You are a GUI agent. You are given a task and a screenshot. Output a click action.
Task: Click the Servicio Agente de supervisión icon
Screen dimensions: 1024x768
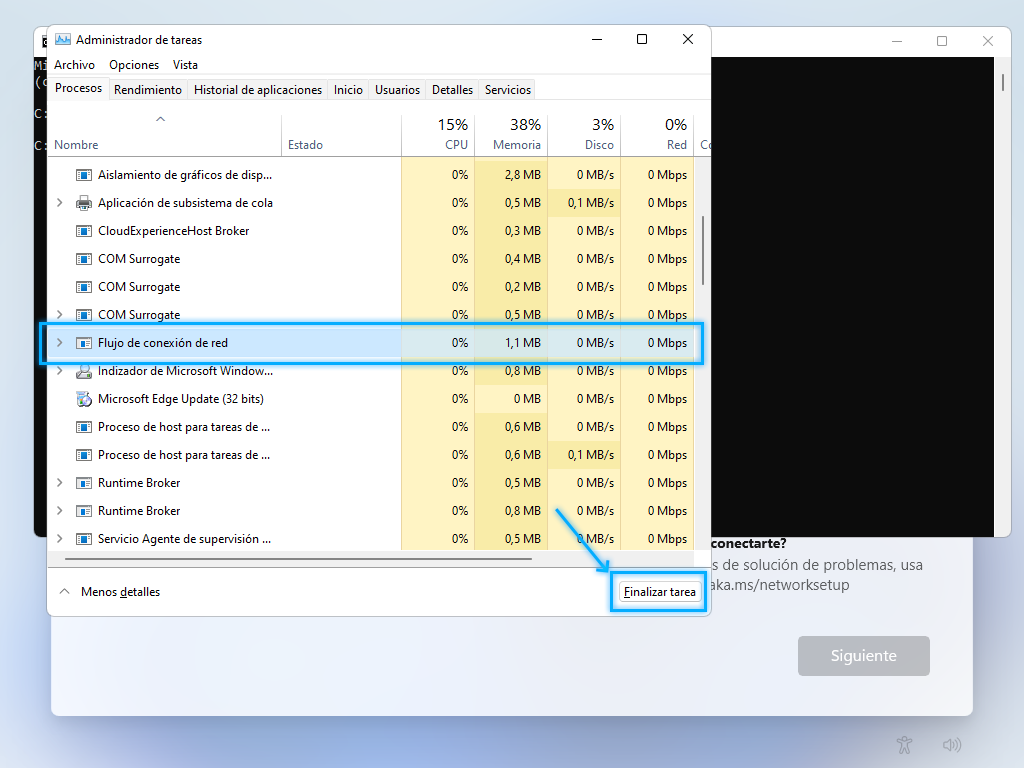click(84, 539)
